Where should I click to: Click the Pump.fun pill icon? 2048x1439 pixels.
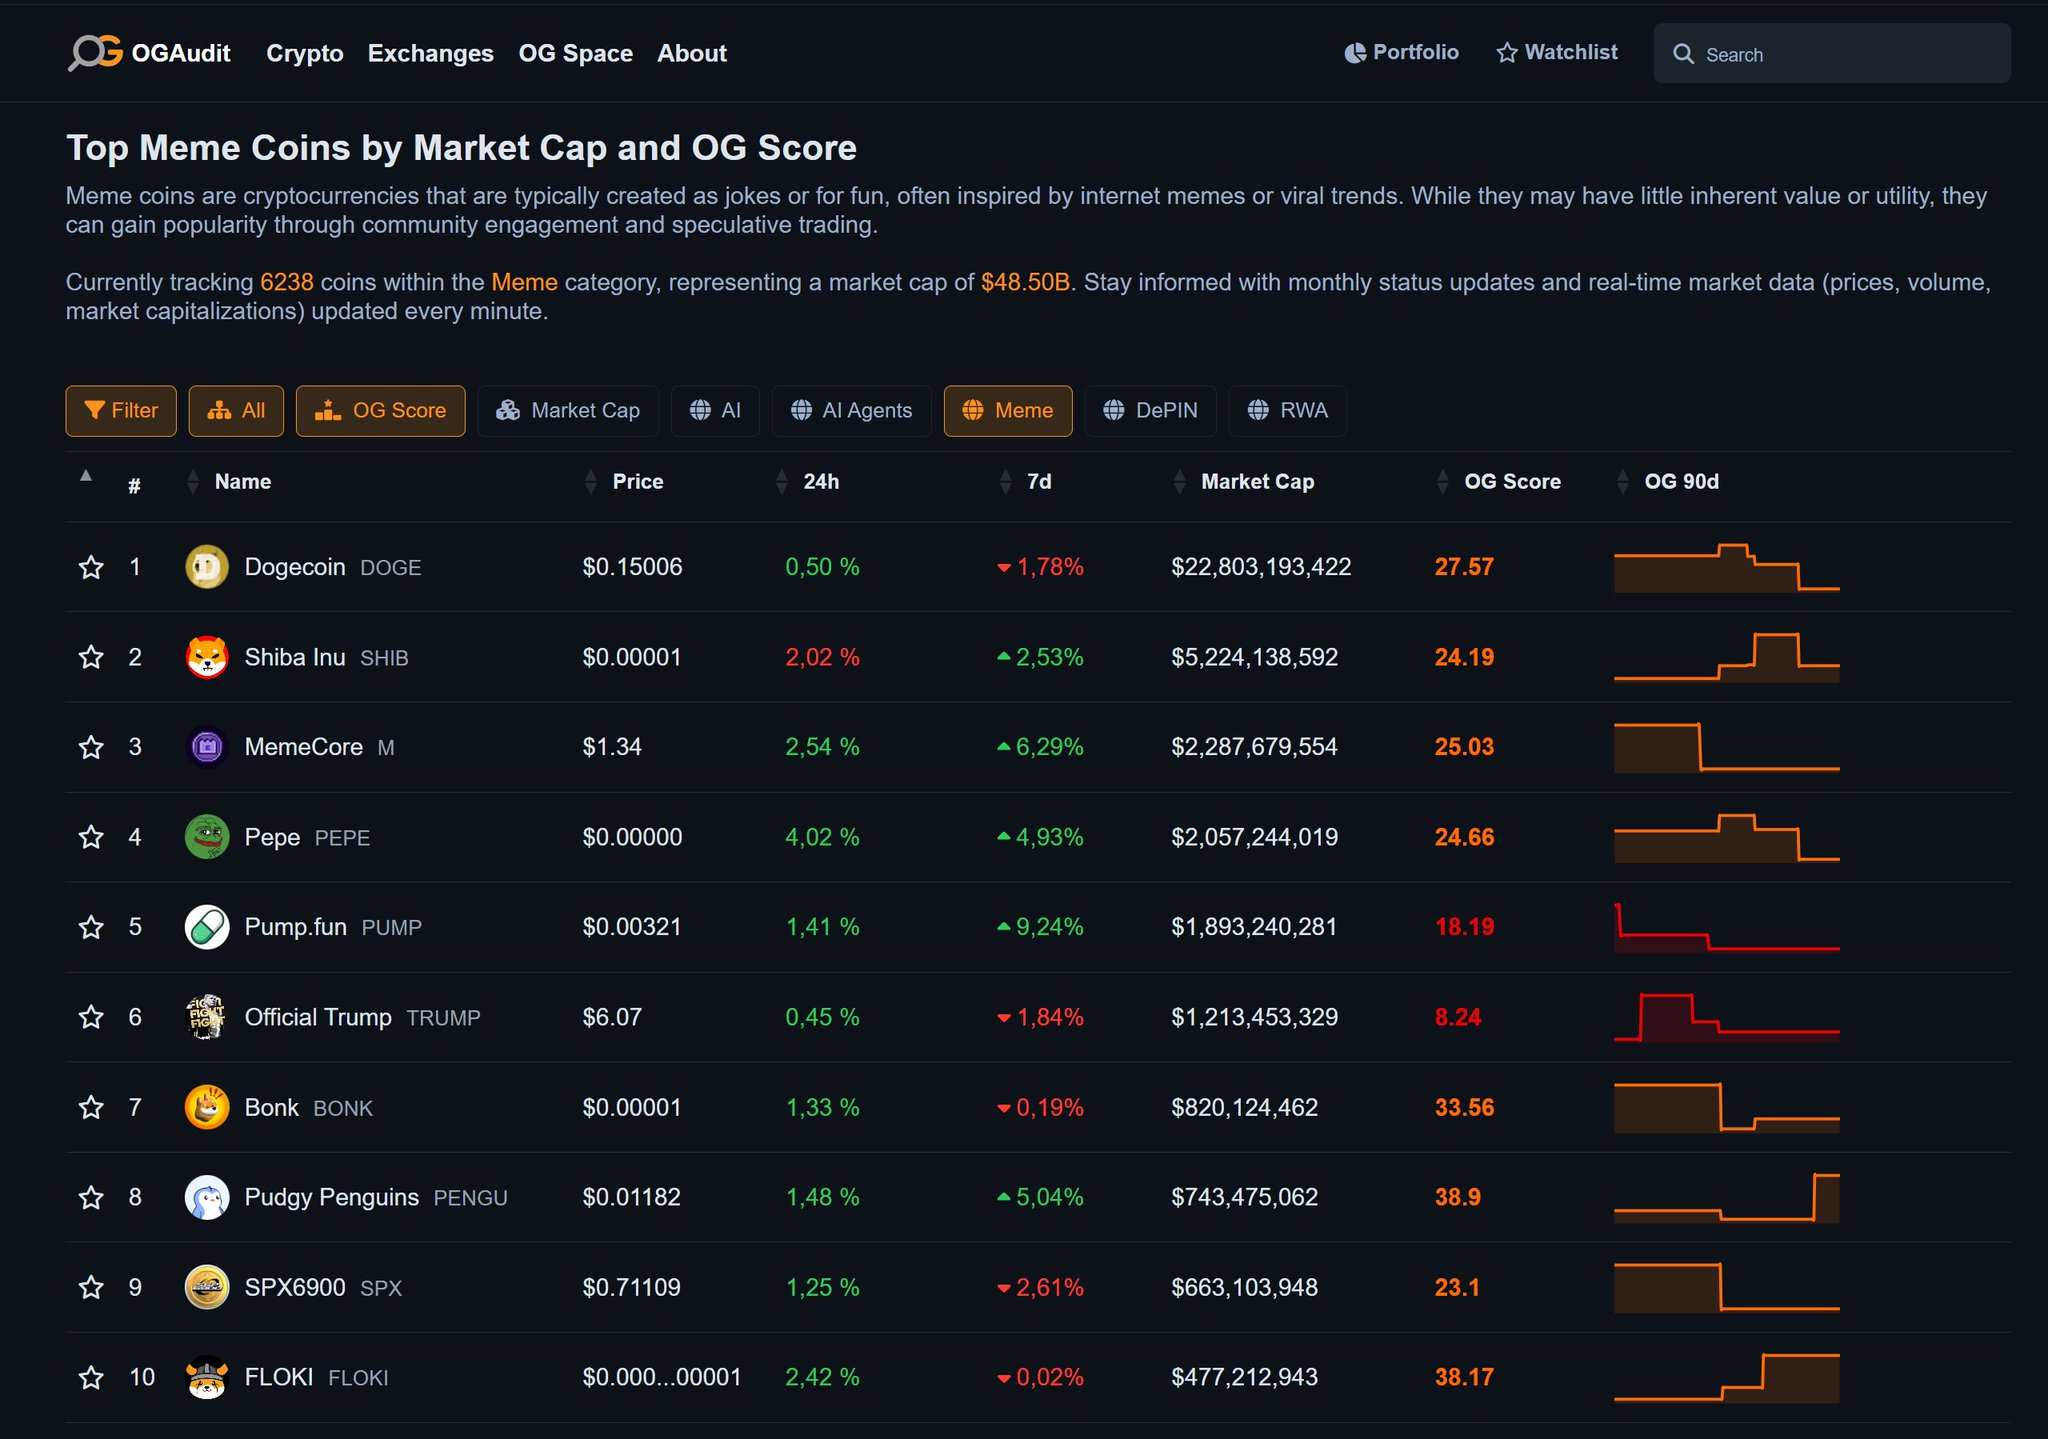[207, 927]
